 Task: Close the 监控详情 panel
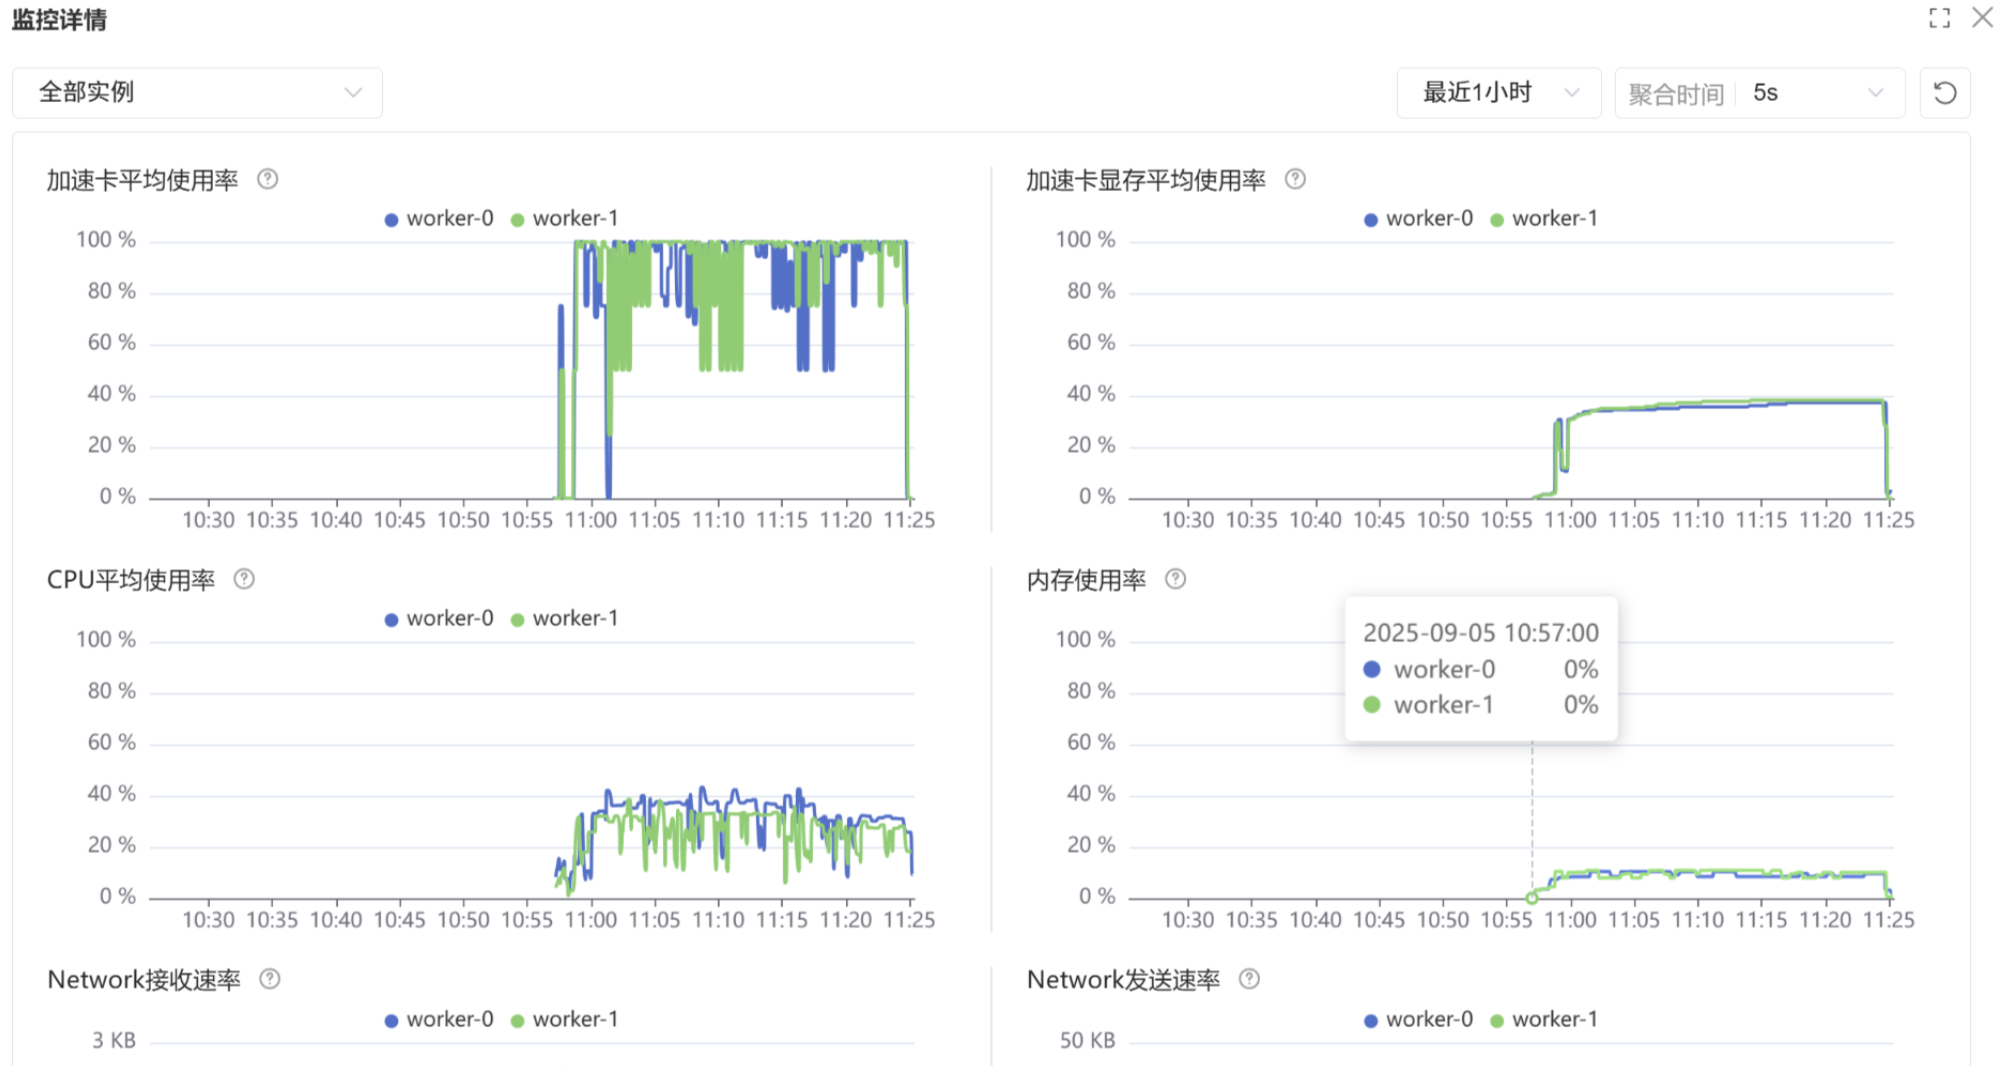pyautogui.click(x=1981, y=18)
